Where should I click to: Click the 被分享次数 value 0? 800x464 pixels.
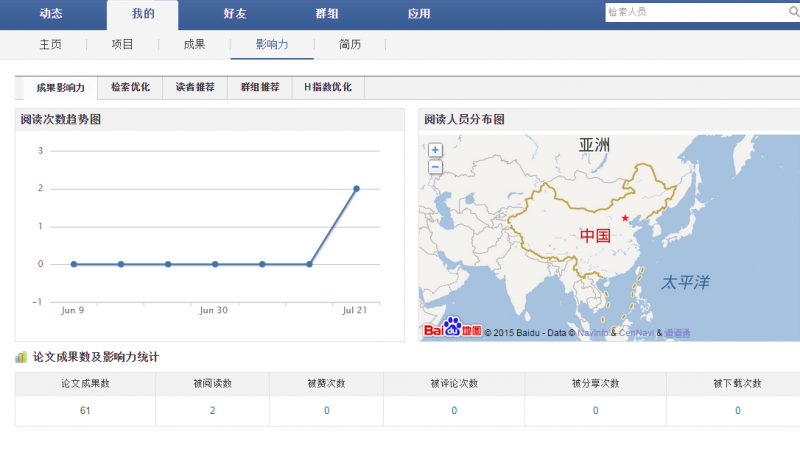(595, 410)
